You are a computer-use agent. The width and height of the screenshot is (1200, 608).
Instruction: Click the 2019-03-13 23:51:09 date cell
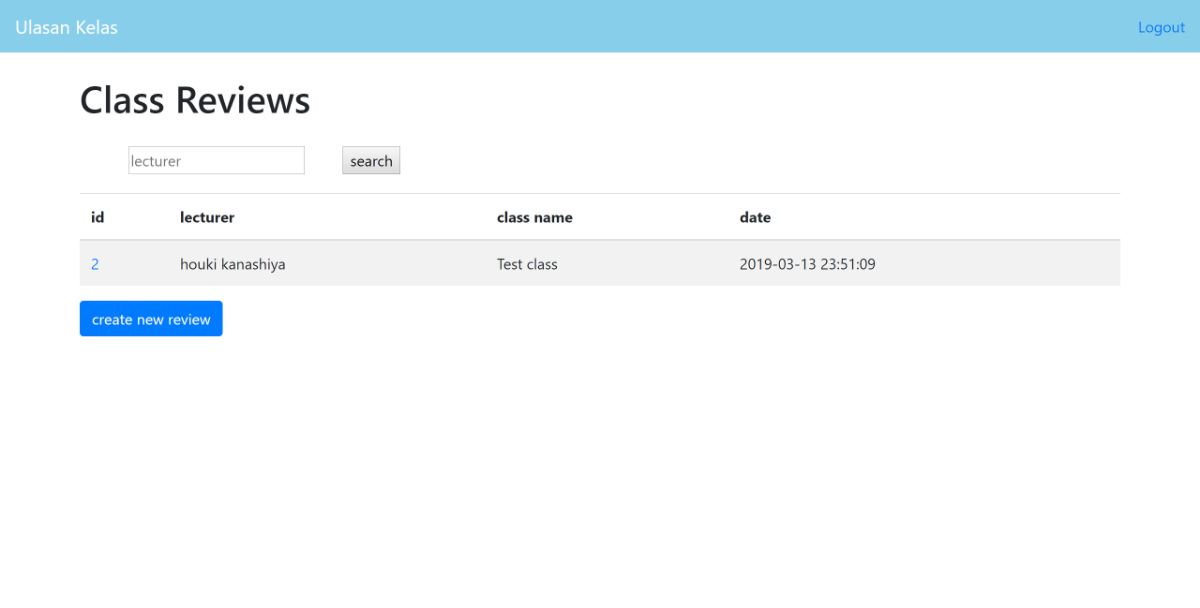pyautogui.click(x=807, y=264)
